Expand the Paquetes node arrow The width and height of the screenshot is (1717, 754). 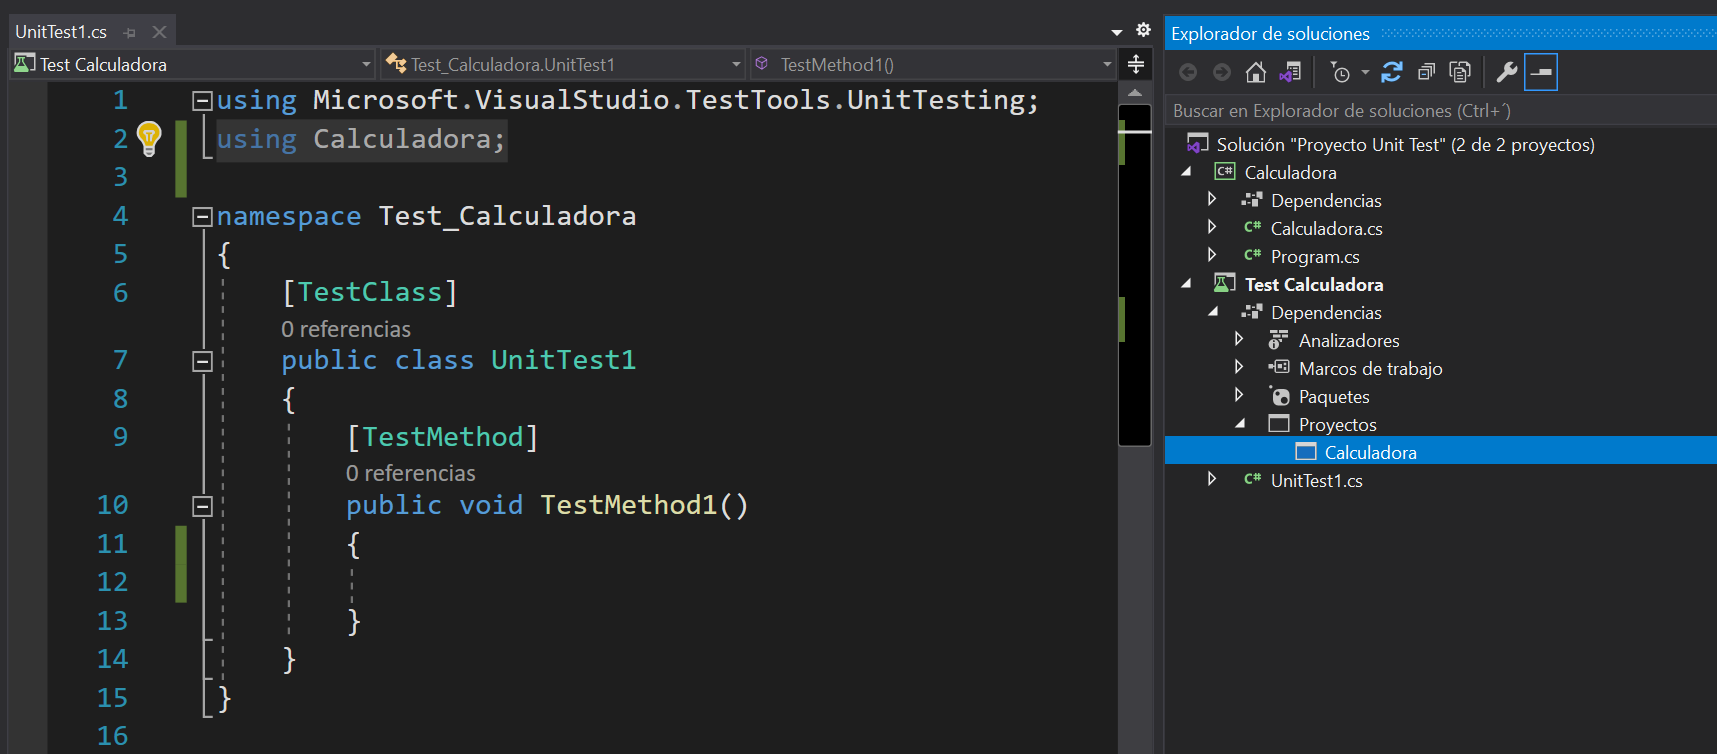click(1239, 395)
